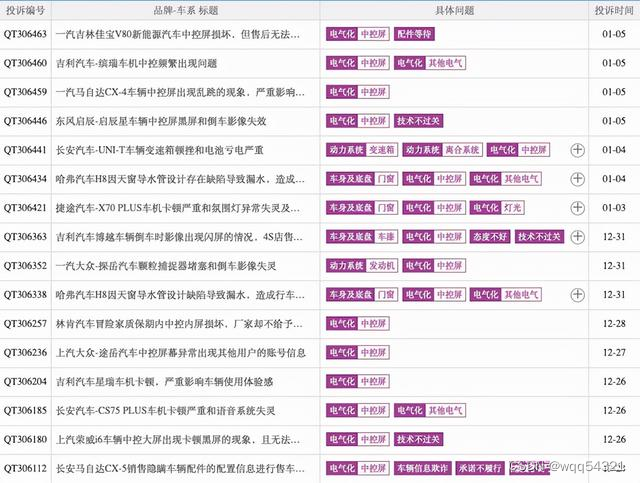
Task: Select complaint number QT306352
Action: pos(25,266)
